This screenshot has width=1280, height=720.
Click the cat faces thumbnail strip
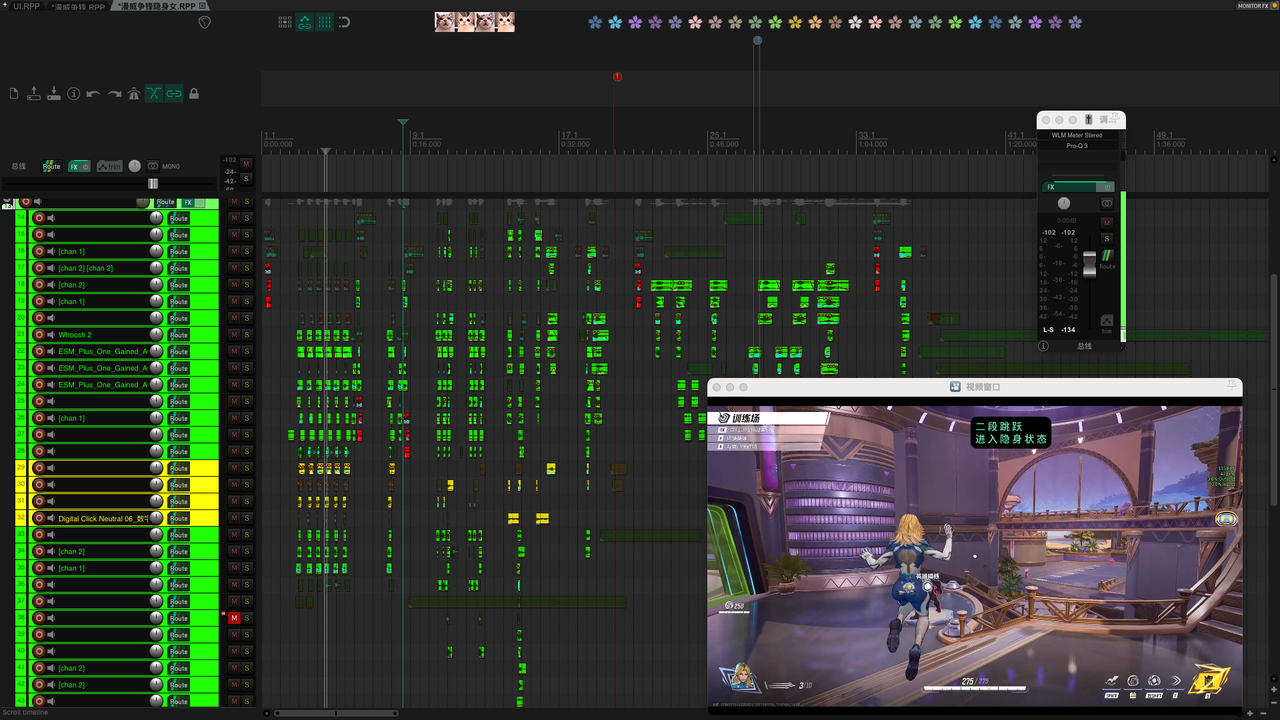pos(475,22)
